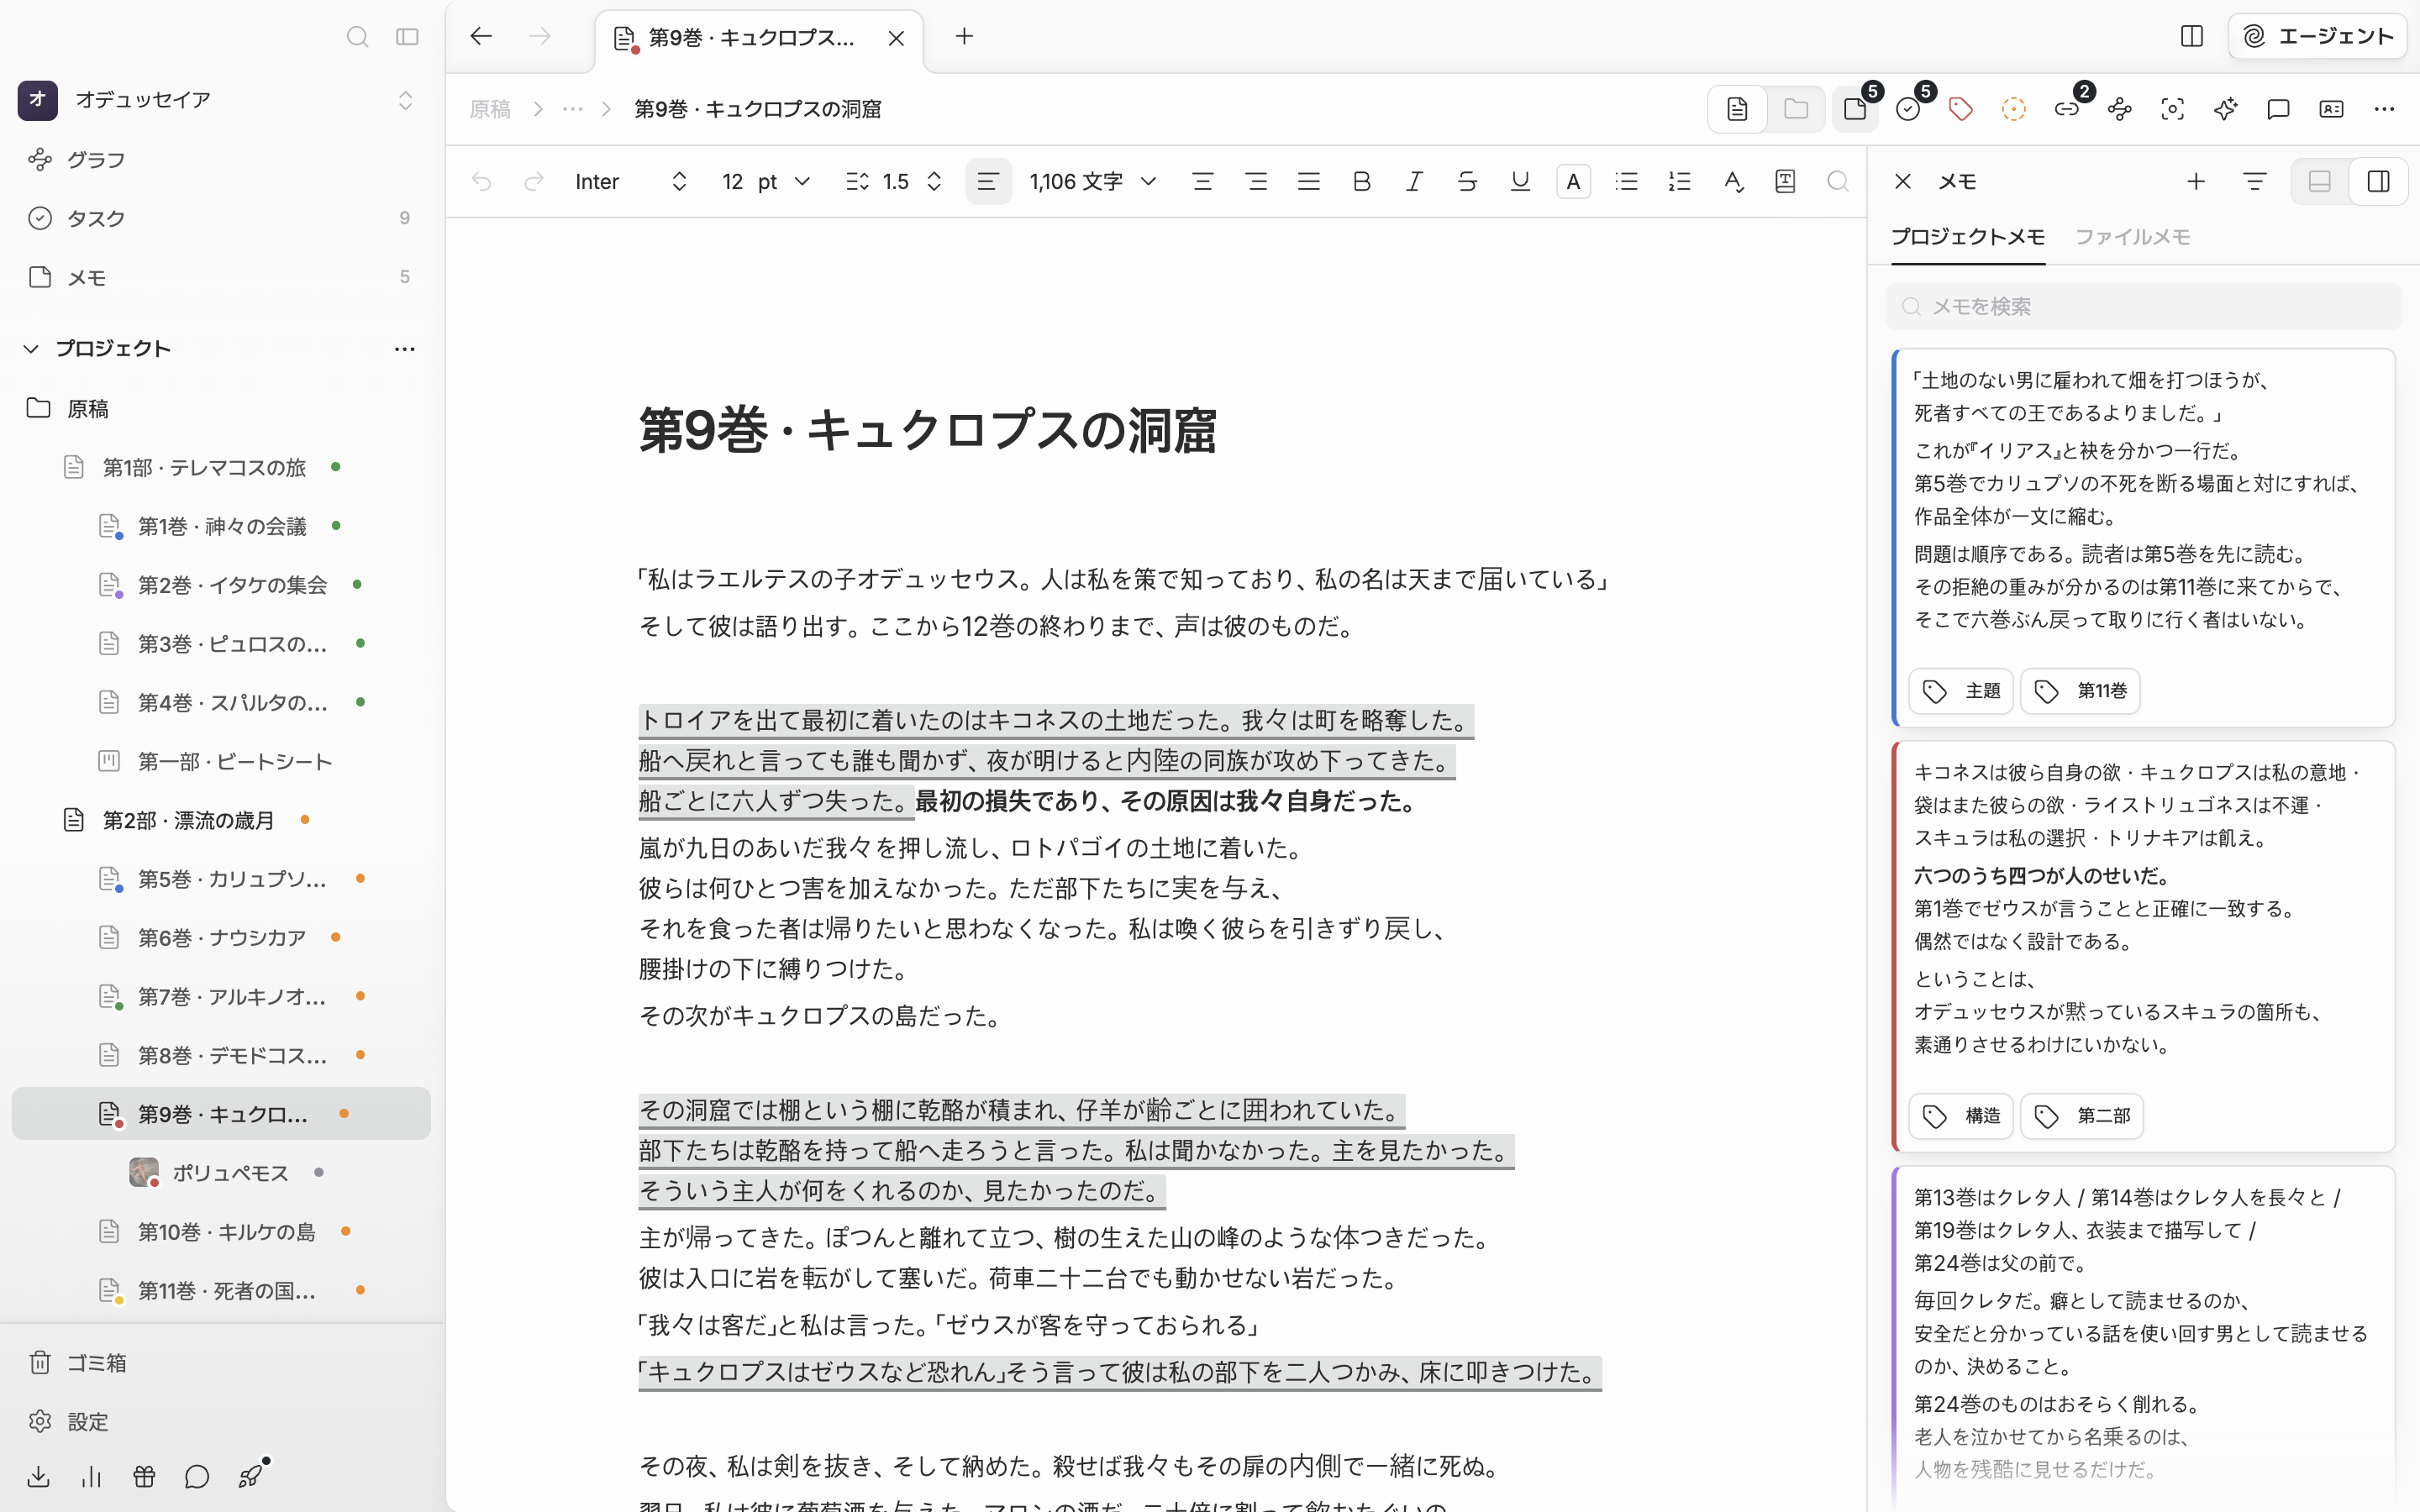
Task: Open the breadcrumb ellipsis path menu
Action: 572,109
